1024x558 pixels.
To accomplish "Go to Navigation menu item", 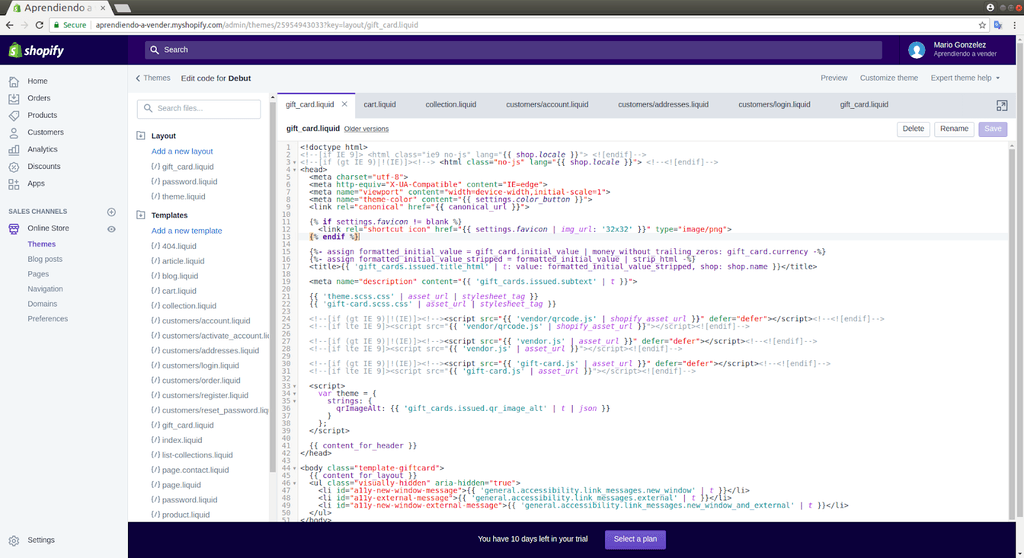I will click(x=45, y=289).
